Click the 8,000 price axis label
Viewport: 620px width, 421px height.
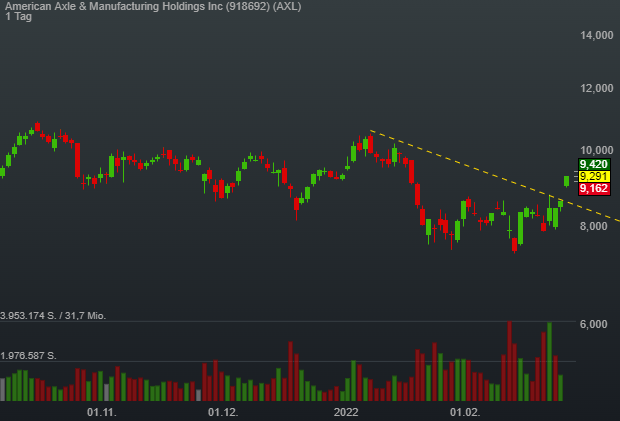tap(594, 226)
